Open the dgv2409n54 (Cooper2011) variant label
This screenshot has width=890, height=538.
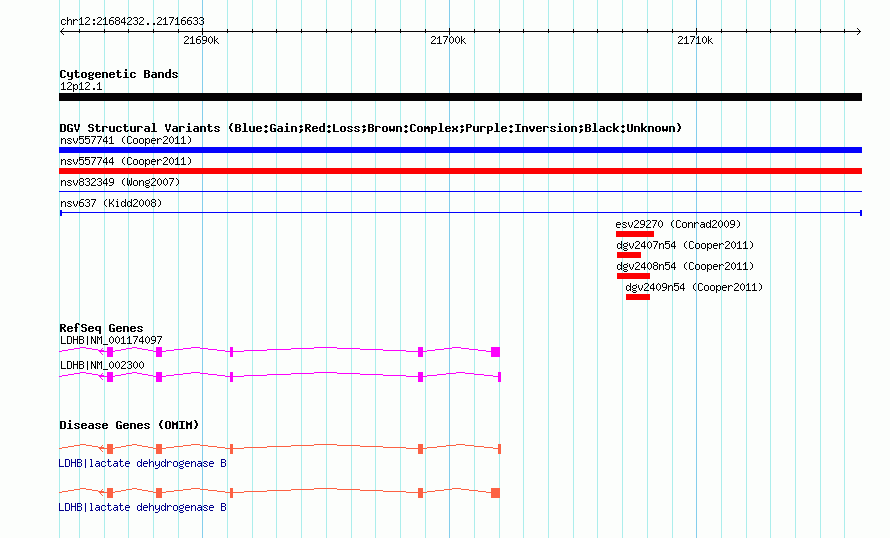click(x=694, y=287)
